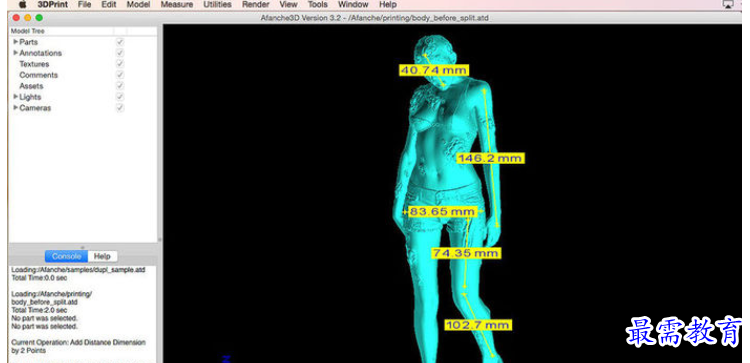Select the 146.2 mm dimension label
The width and height of the screenshot is (750, 363).
[x=490, y=158]
